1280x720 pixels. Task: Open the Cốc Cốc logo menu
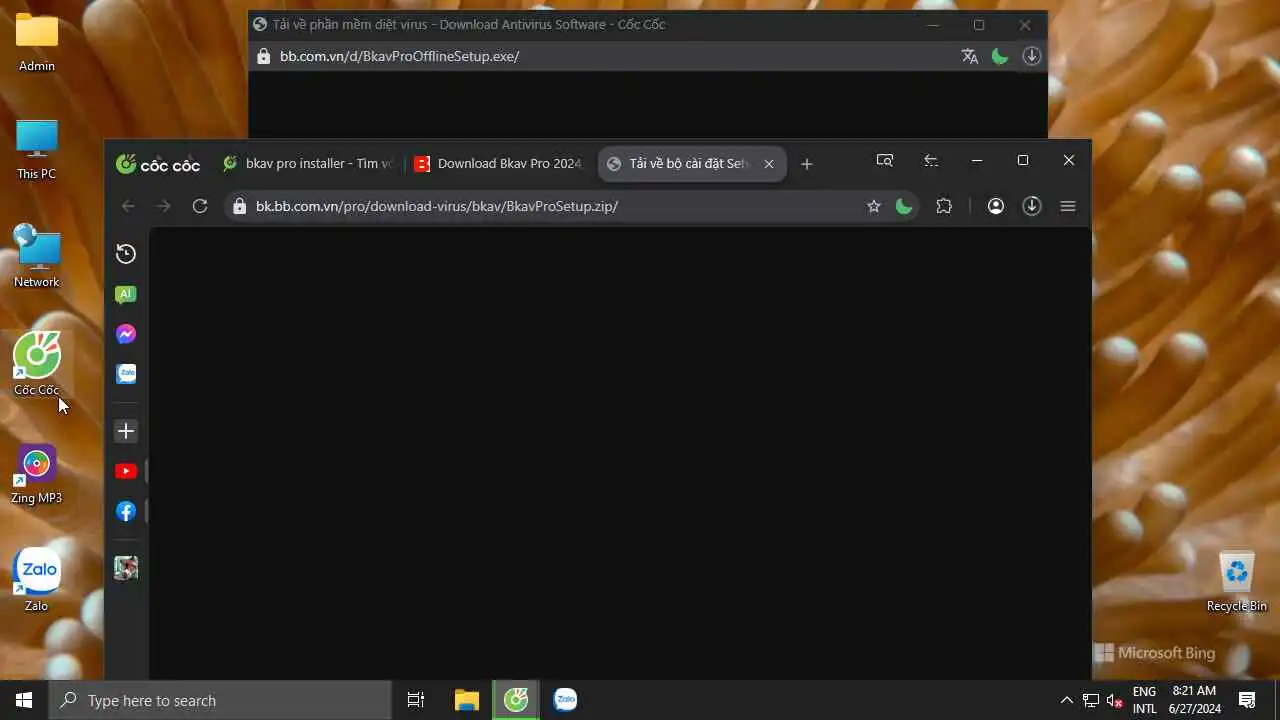158,164
